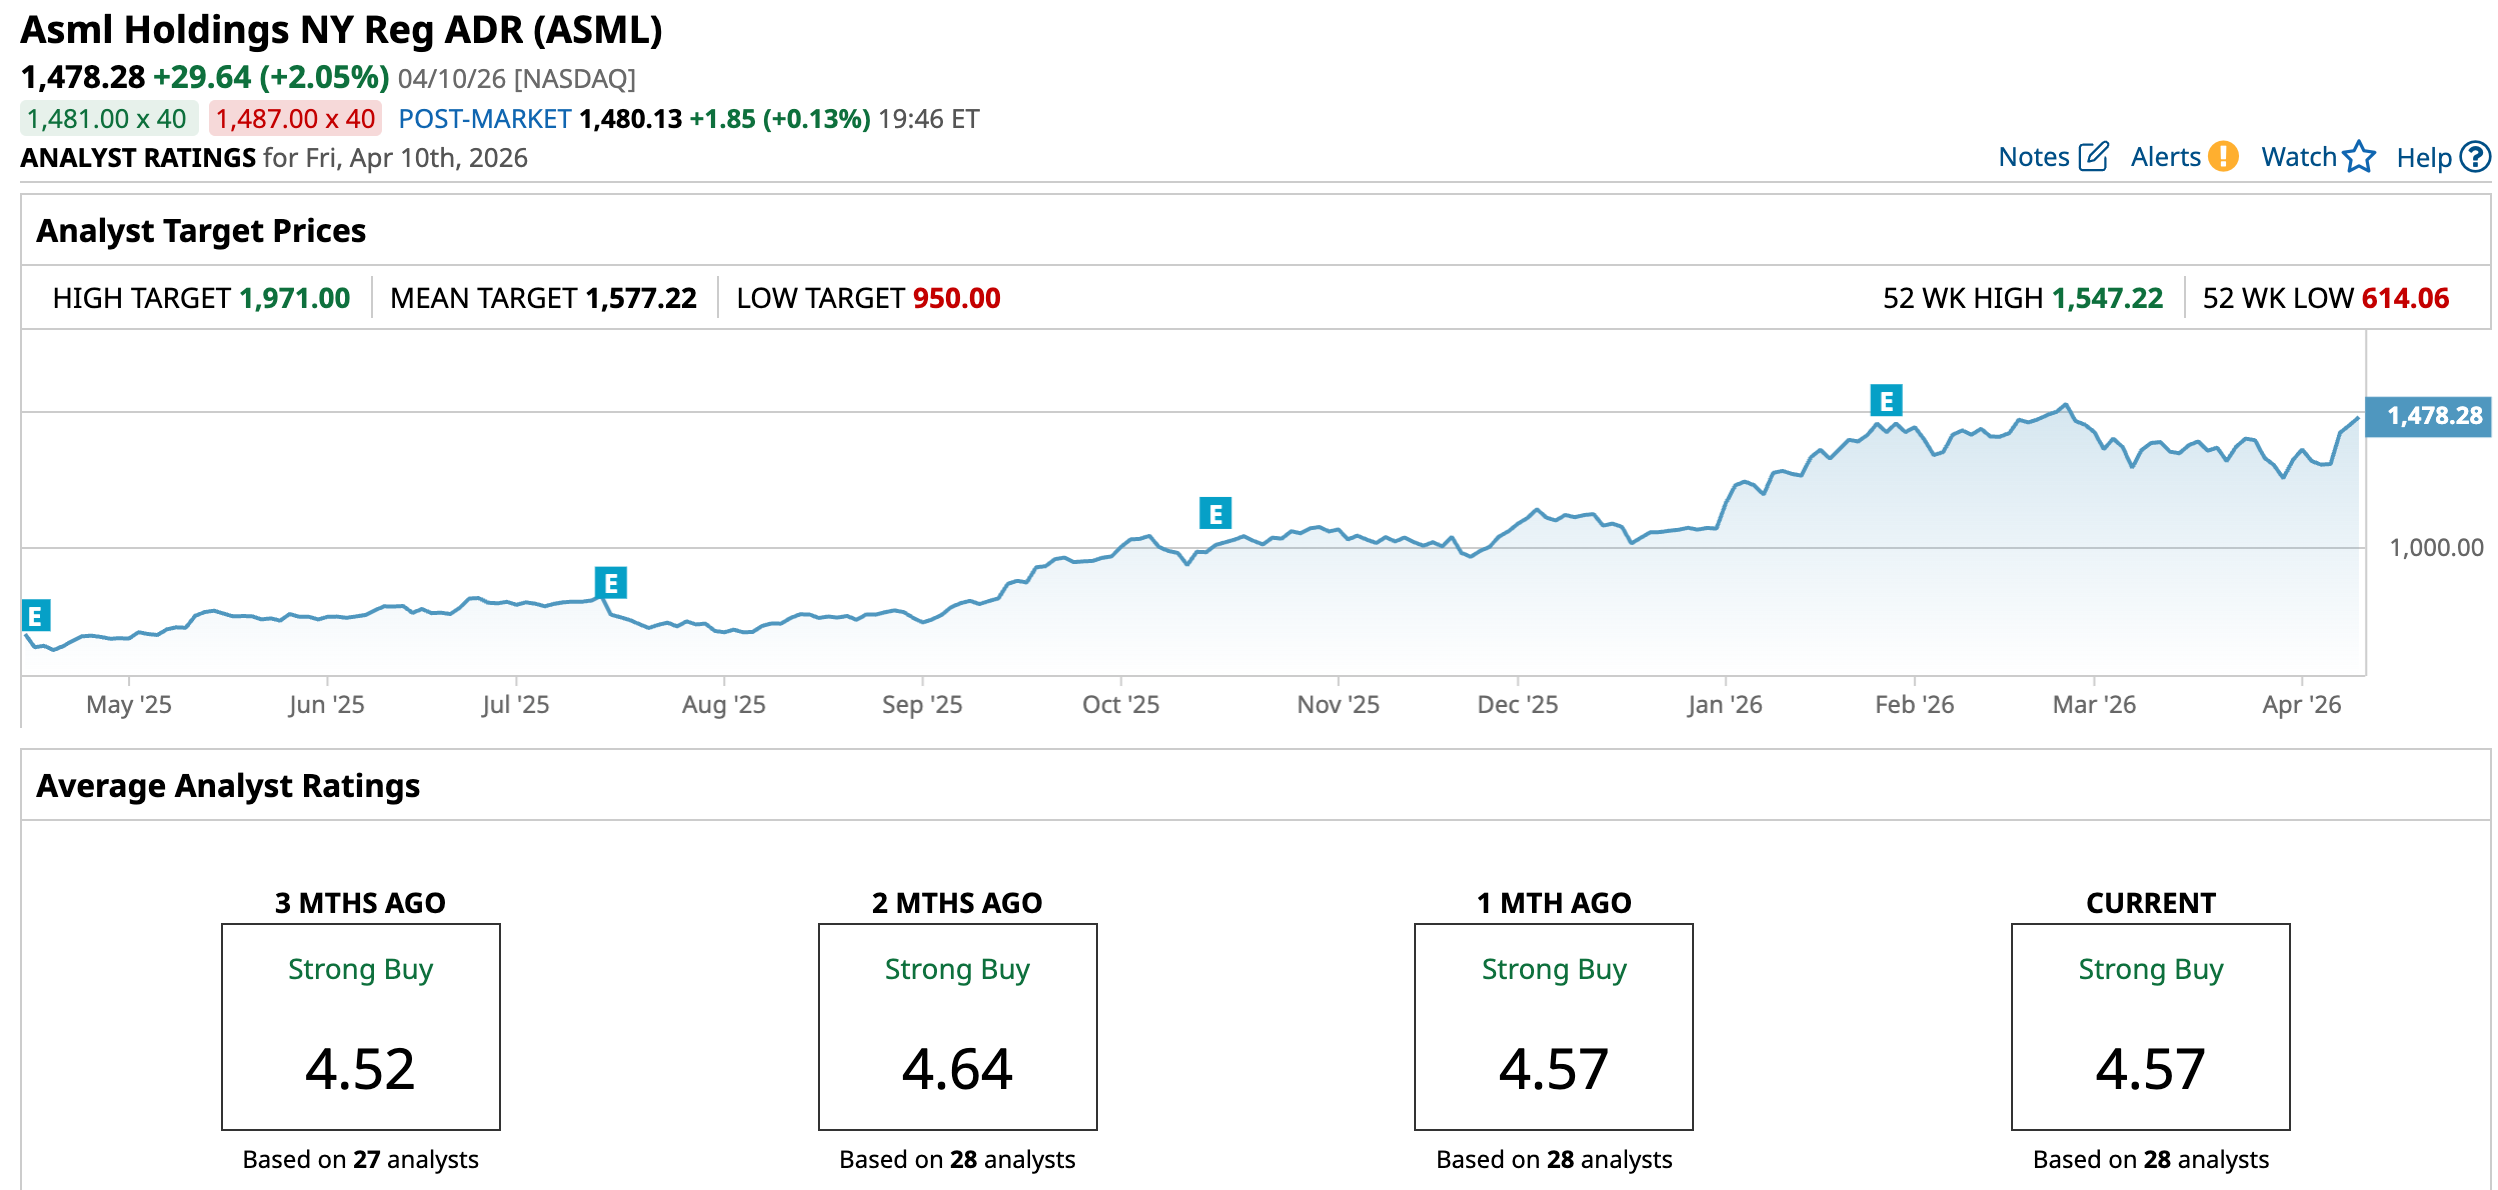Viewport: 2498px width, 1190px height.
Task: Open the Notes link
Action: (2033, 157)
